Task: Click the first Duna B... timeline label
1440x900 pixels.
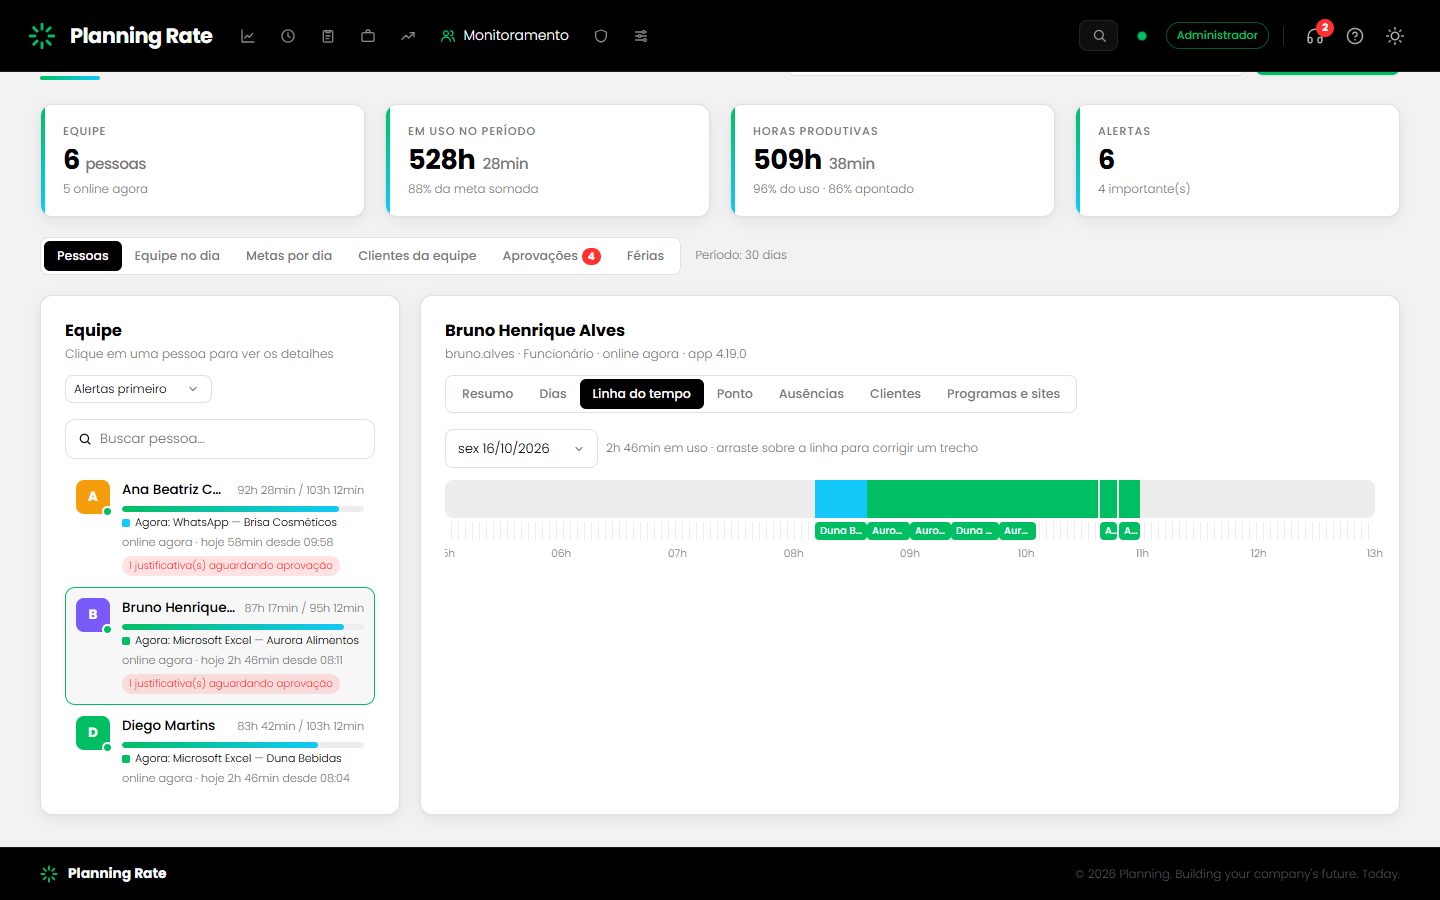Action: (840, 531)
